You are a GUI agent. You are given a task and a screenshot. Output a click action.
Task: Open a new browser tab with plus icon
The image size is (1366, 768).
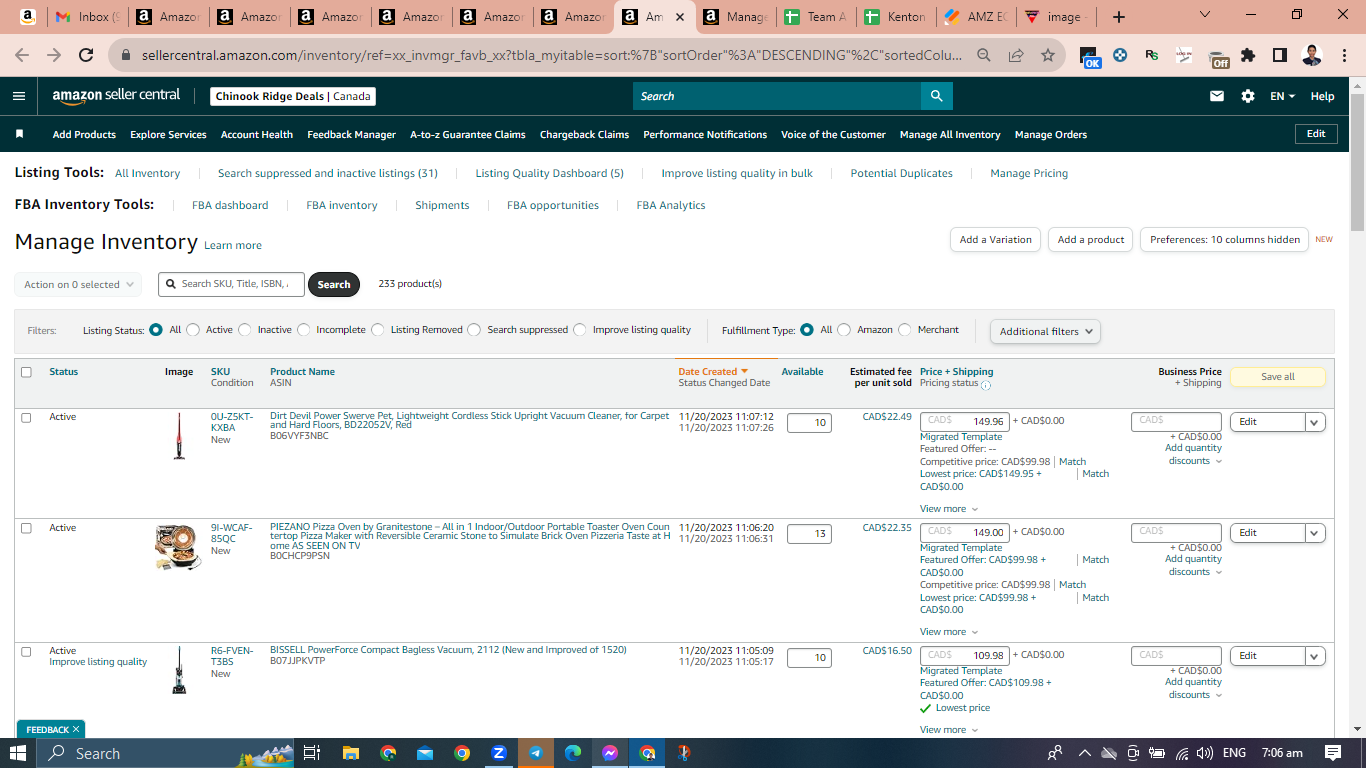click(1119, 17)
